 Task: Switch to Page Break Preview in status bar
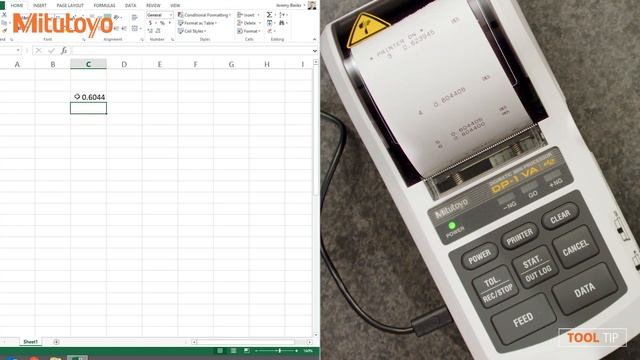tap(247, 351)
